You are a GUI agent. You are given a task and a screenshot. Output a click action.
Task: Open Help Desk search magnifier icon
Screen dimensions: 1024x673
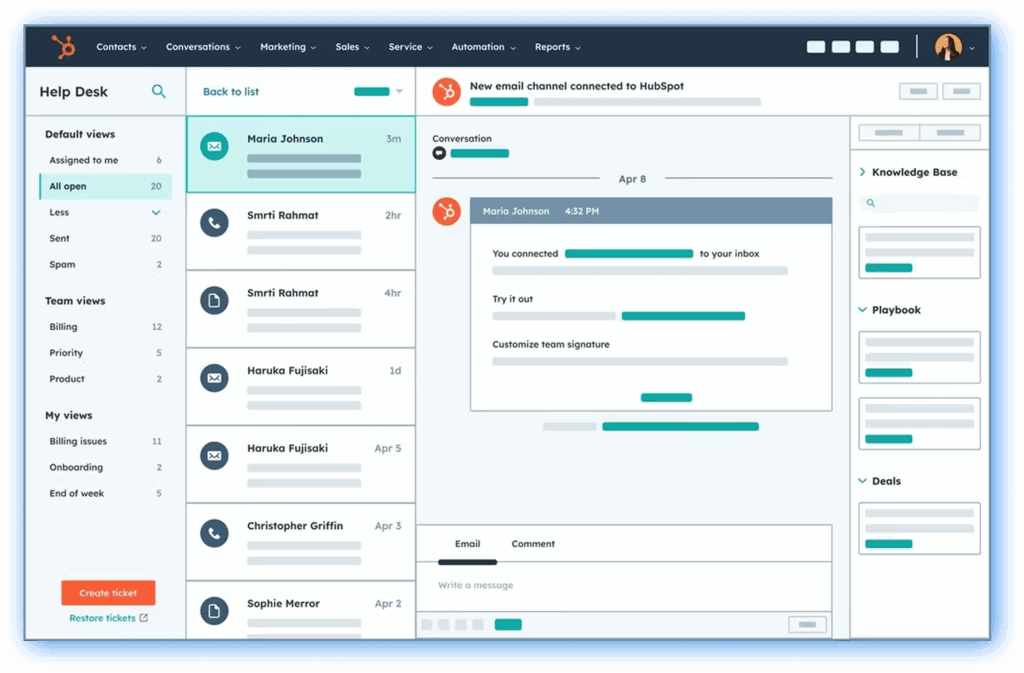click(x=159, y=91)
